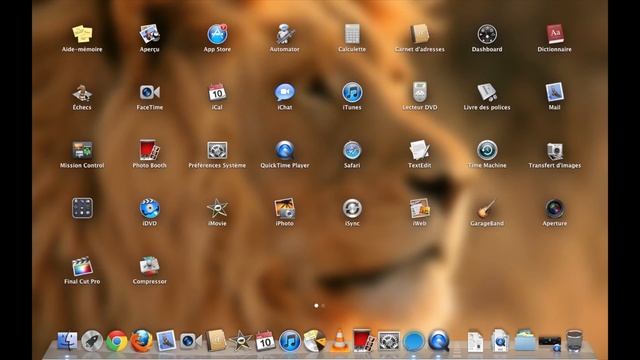Open FaceTime from the Launchpad grid

149,93
